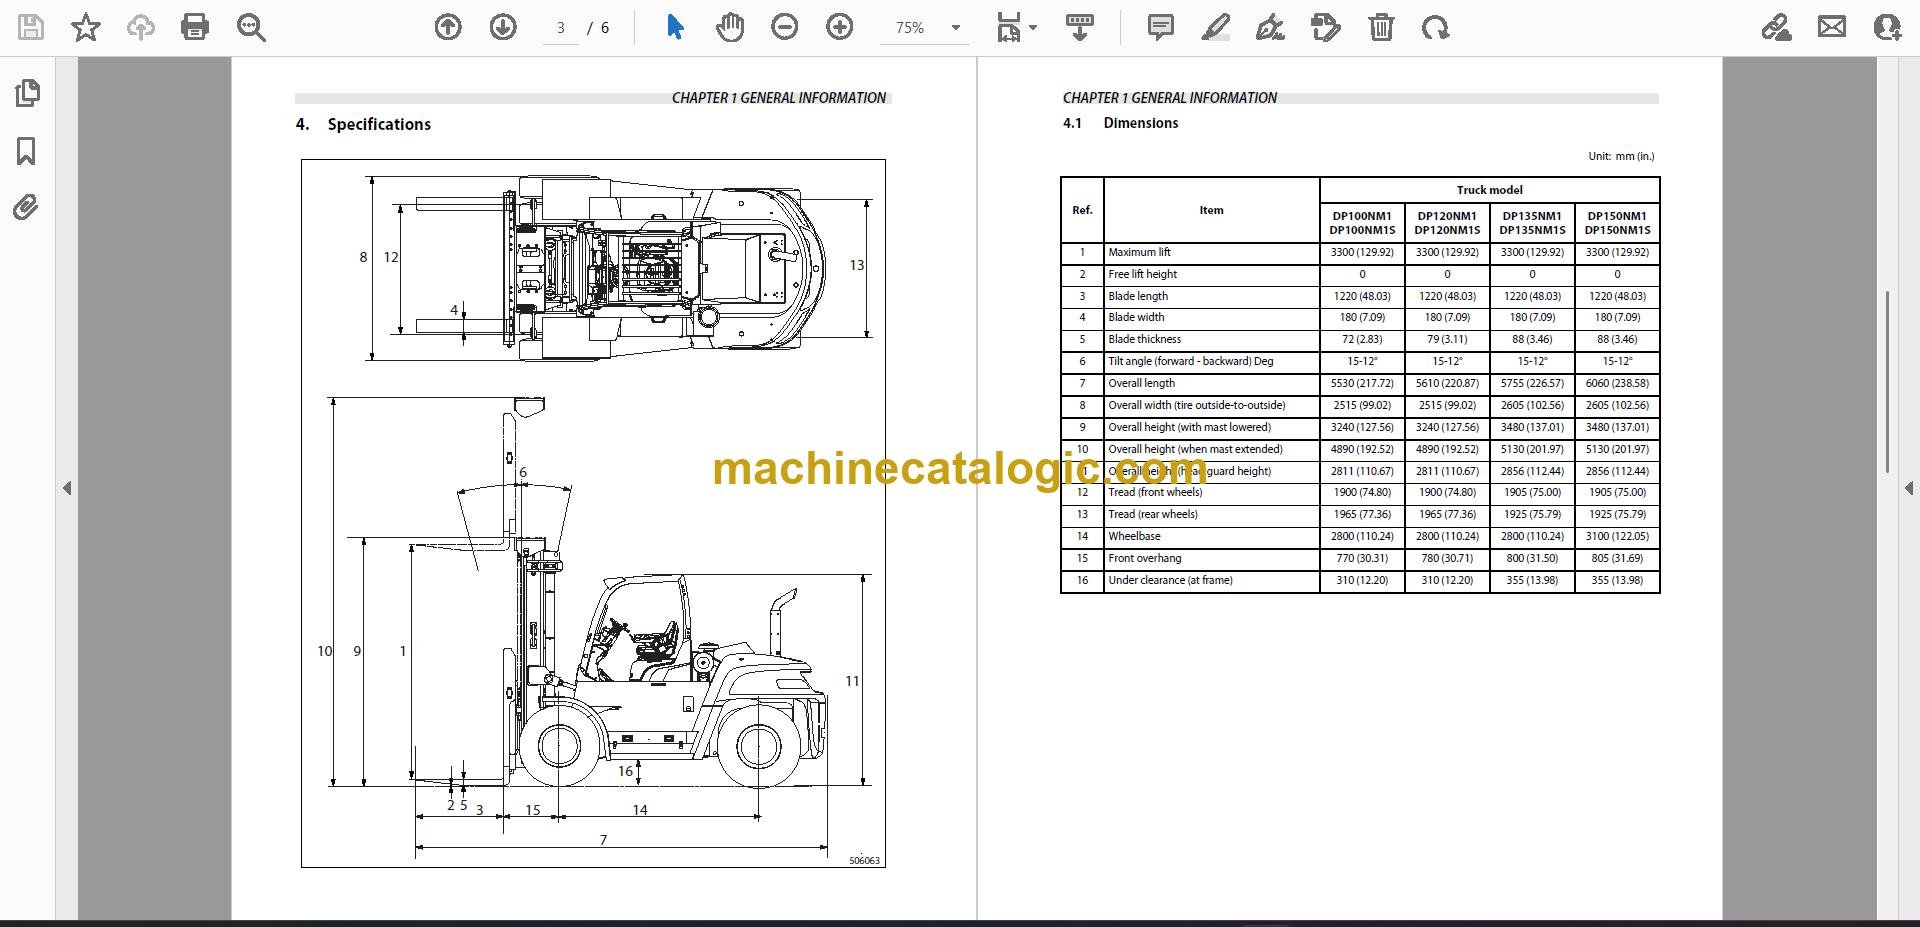Click 'DP100NM1' column header

[1362, 216]
